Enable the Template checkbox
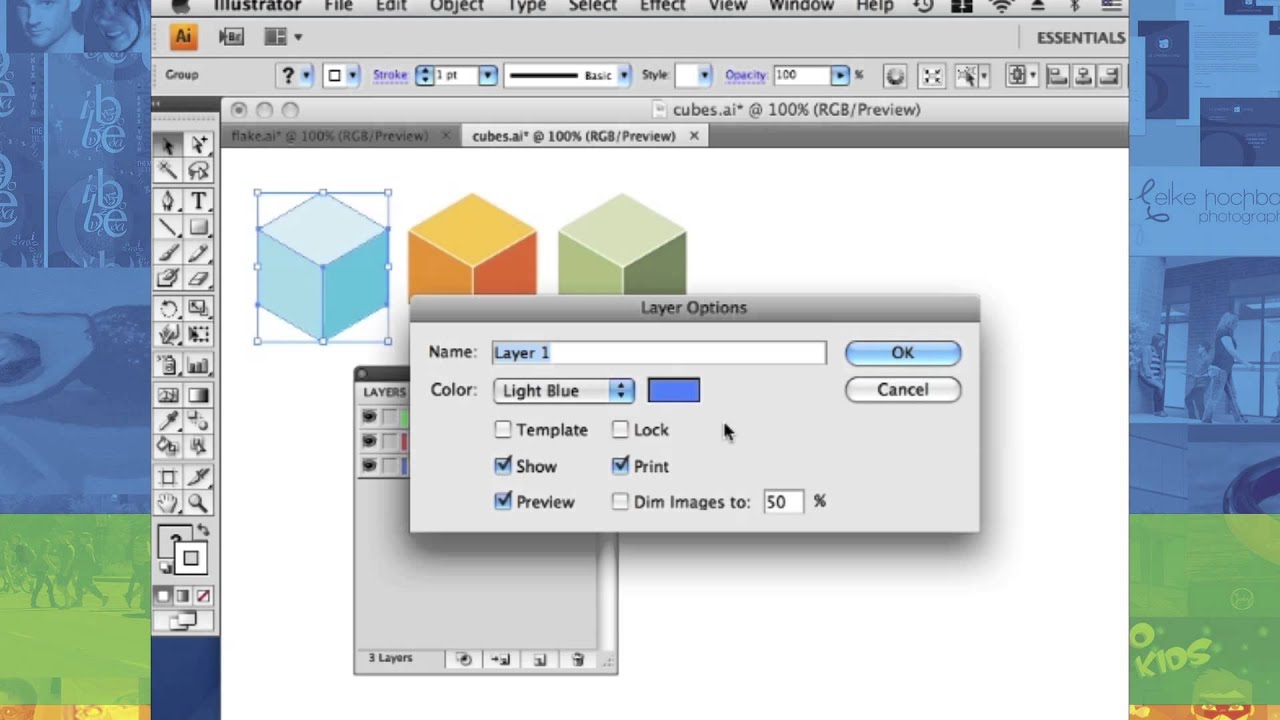 click(x=503, y=430)
